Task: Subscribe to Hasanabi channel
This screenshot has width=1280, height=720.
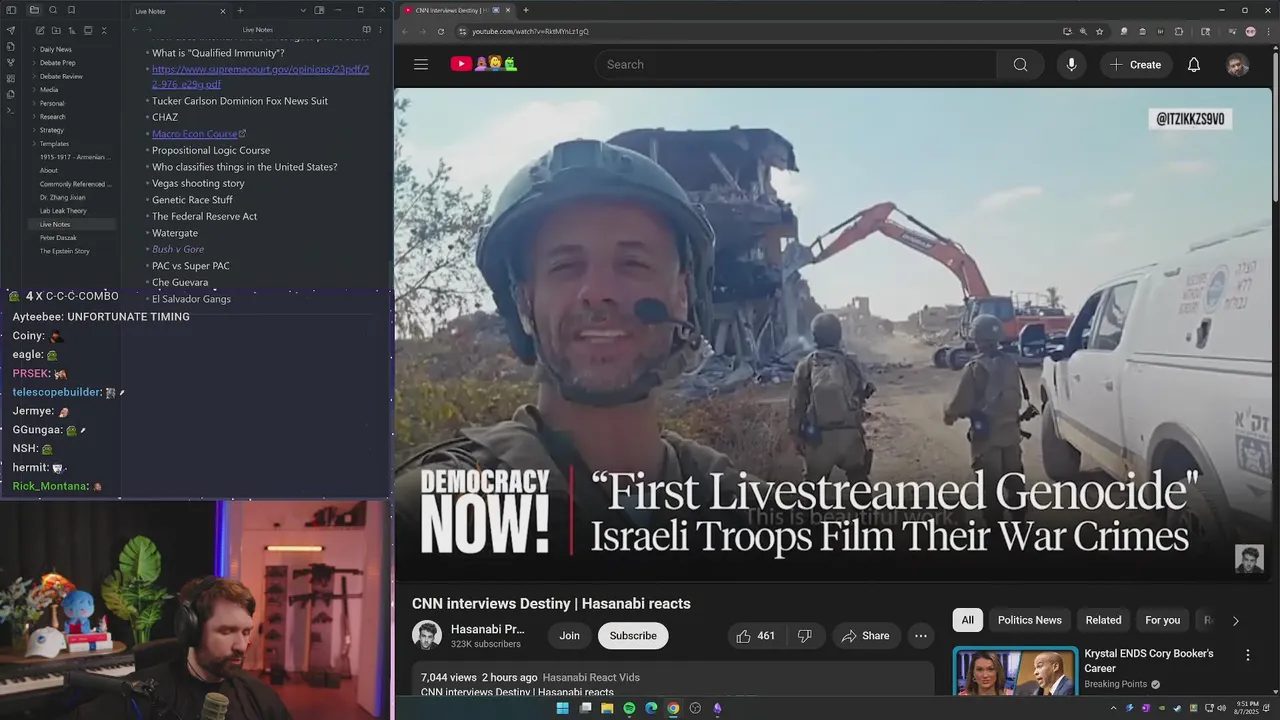Action: click(633, 636)
